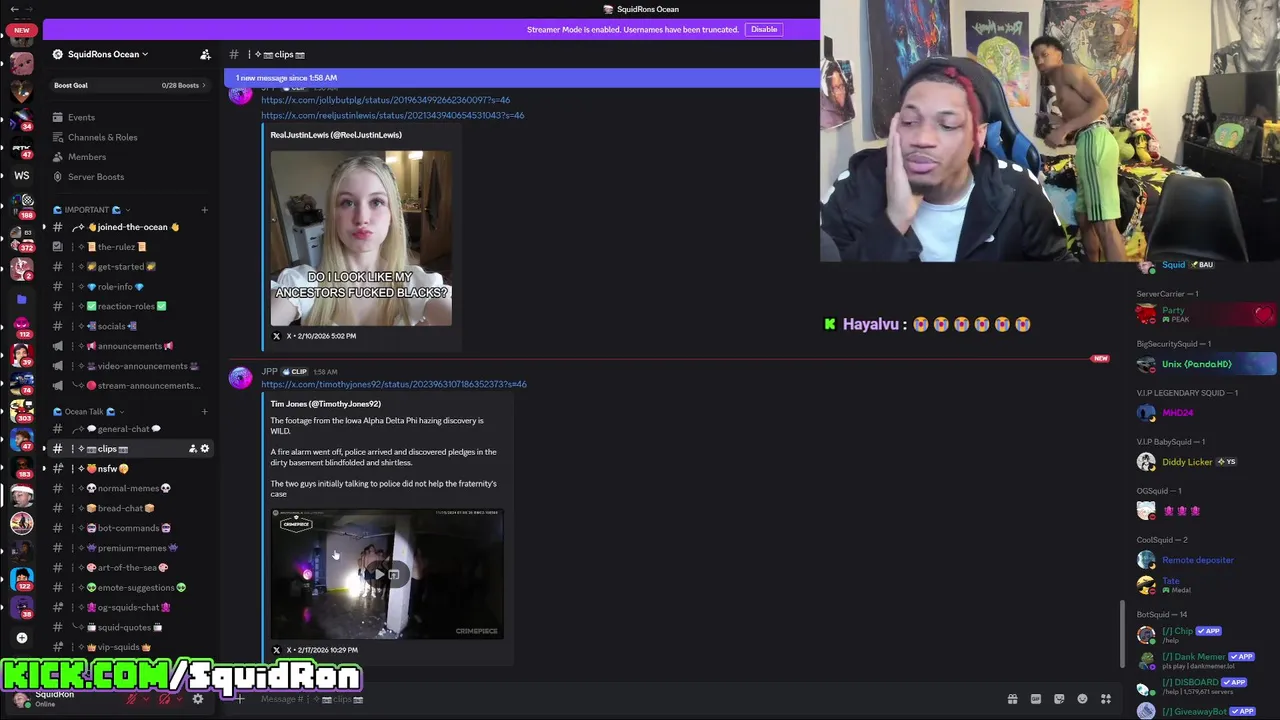Open microphone input options arrow

pyautogui.click(x=146, y=699)
